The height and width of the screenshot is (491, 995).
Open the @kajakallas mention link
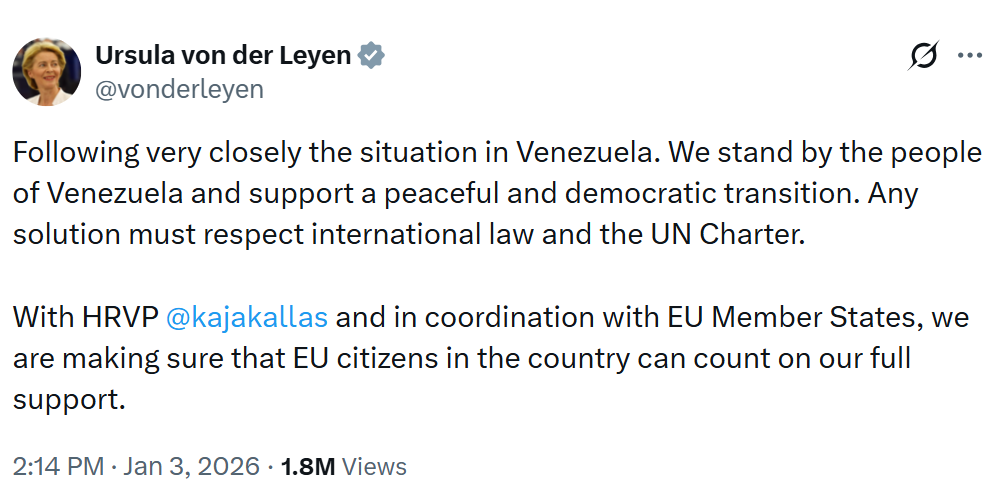tap(246, 317)
